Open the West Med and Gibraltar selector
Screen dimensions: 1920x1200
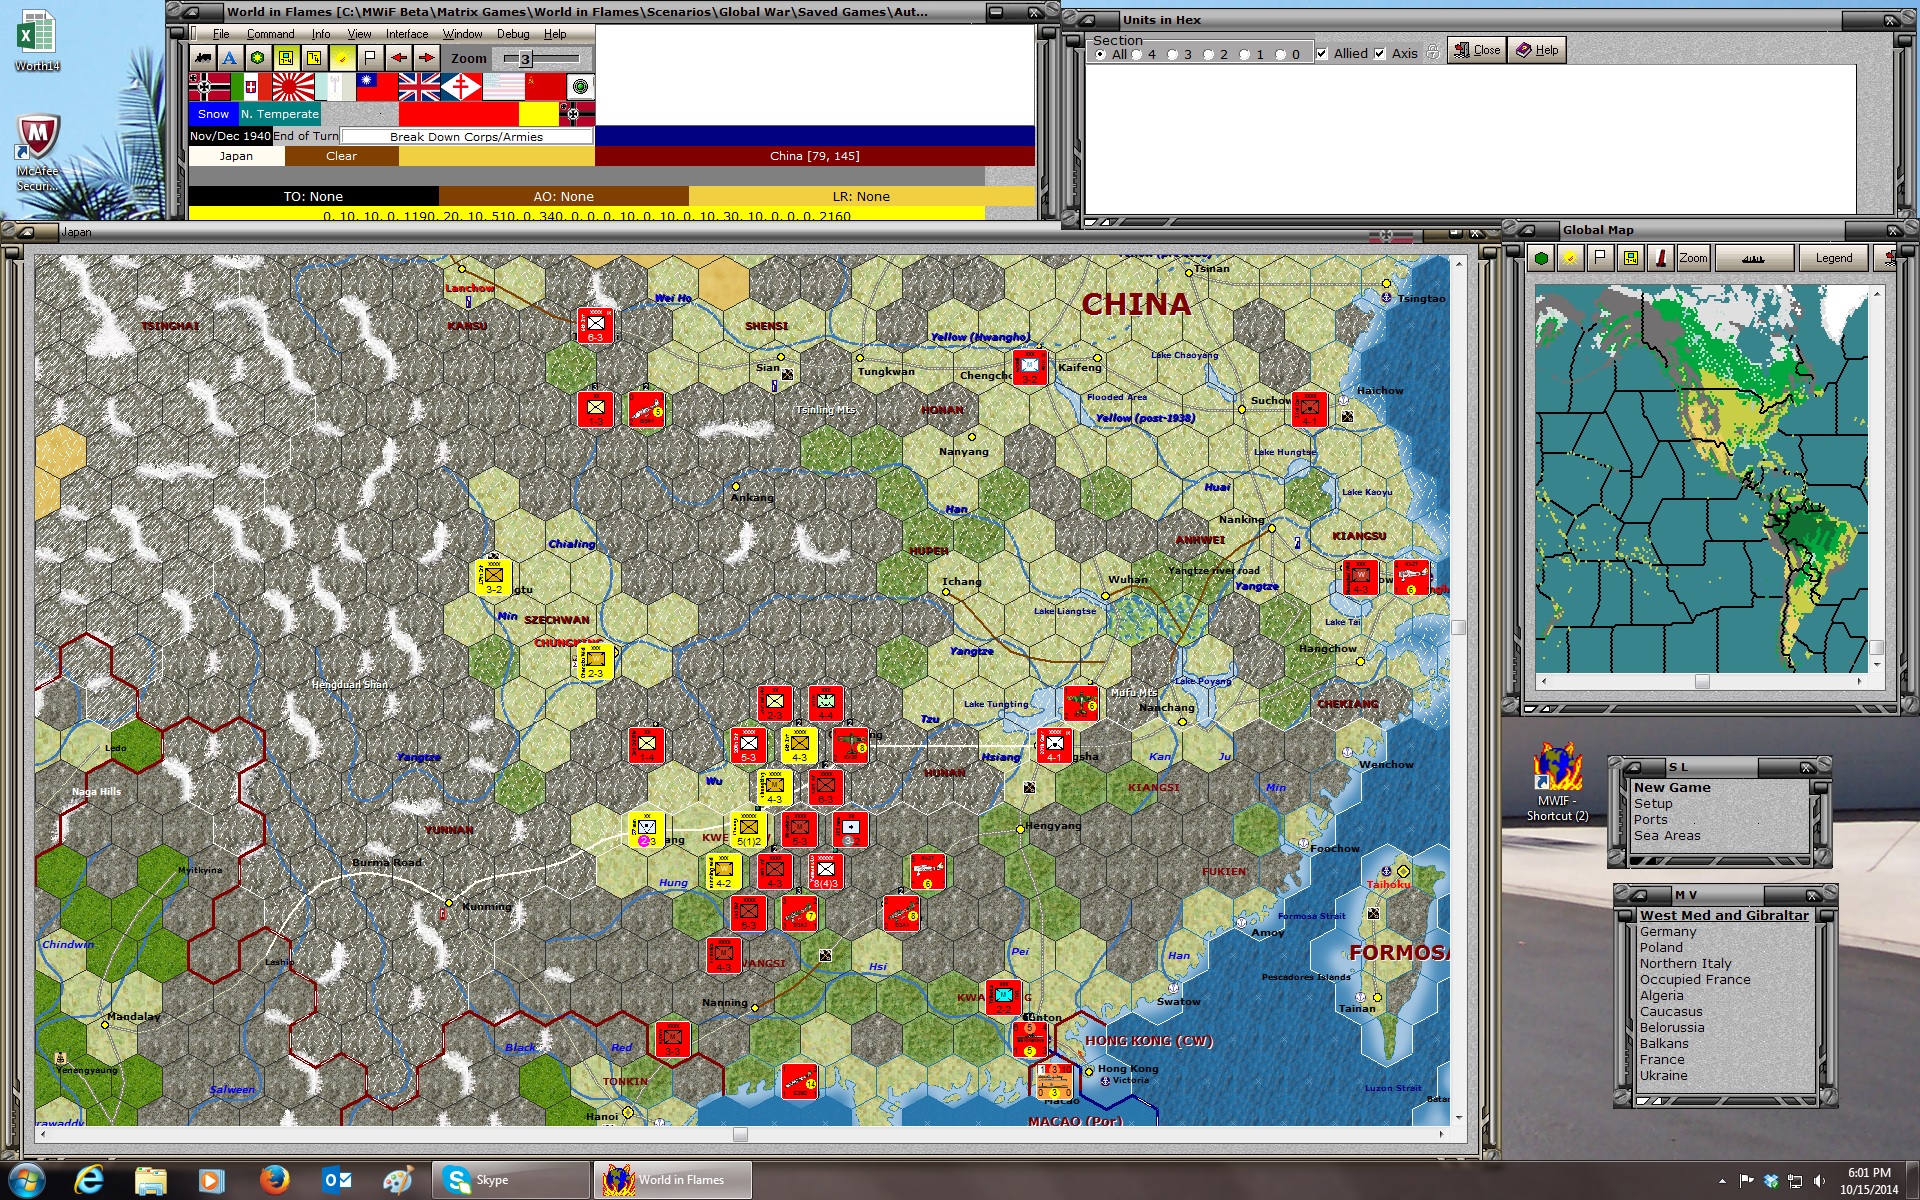1722,914
